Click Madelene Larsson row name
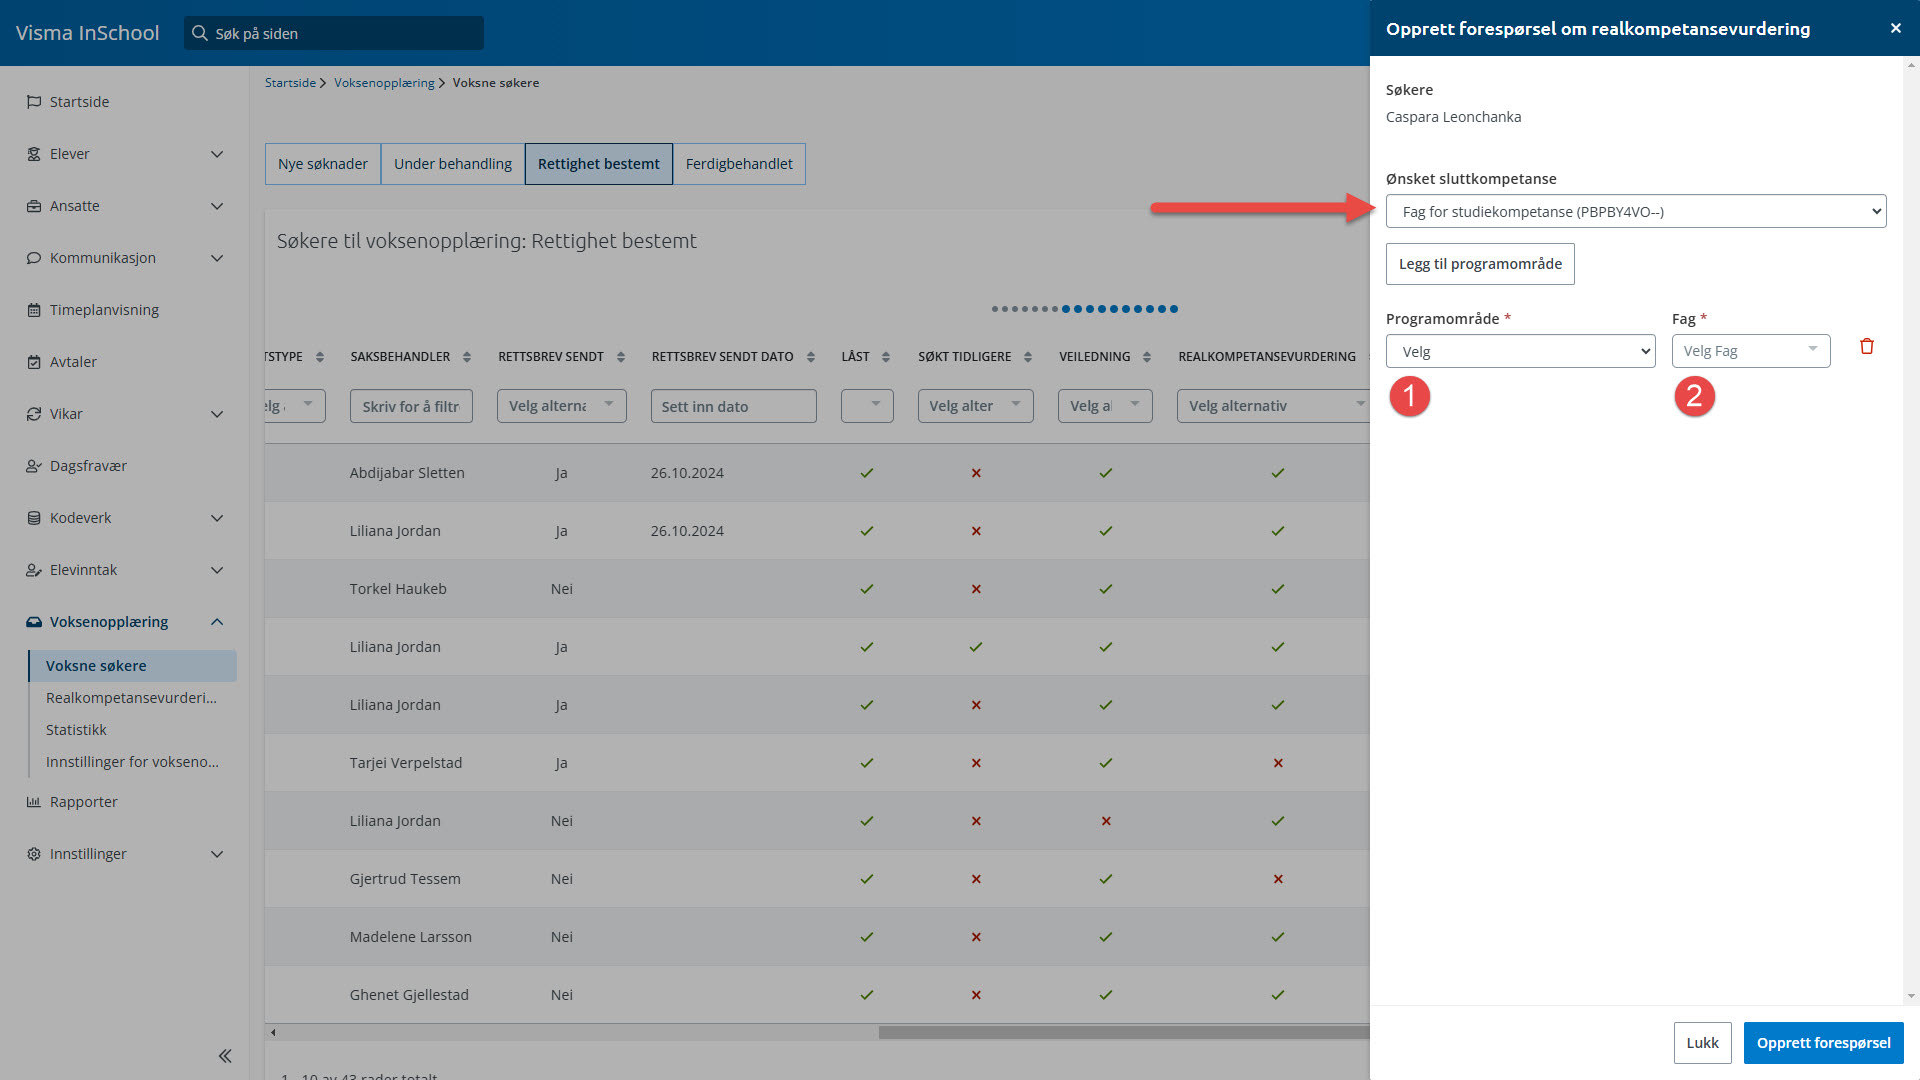 [x=411, y=937]
